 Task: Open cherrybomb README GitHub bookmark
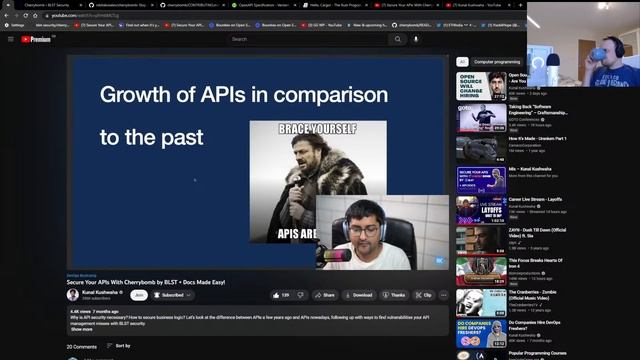point(411,25)
